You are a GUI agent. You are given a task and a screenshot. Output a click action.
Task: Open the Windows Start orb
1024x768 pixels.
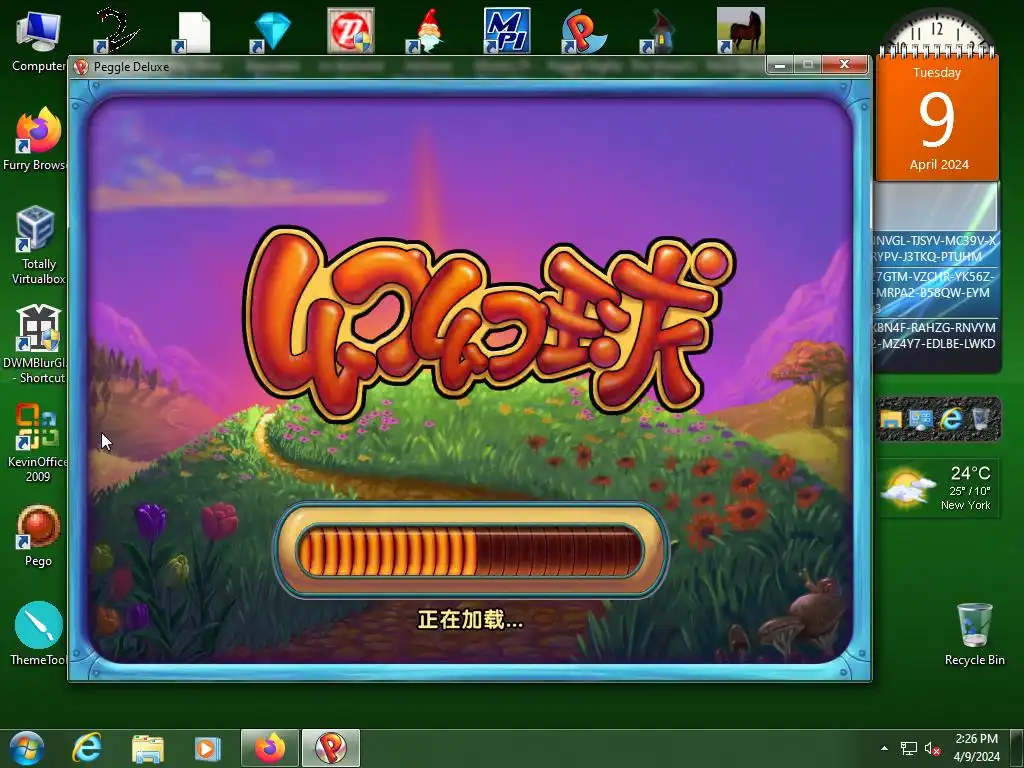tap(26, 748)
